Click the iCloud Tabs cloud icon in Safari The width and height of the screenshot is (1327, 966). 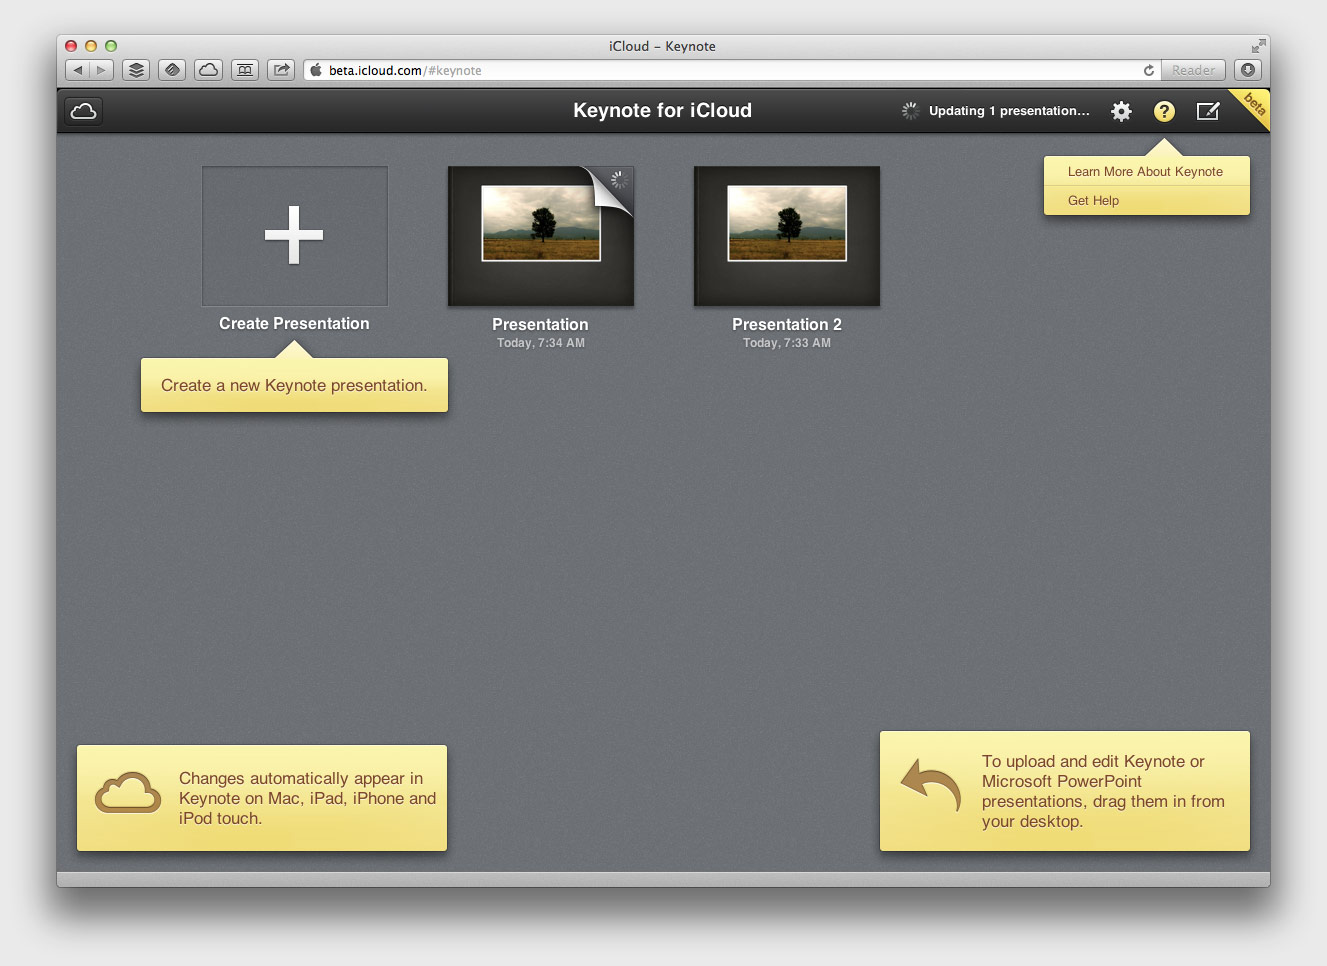click(208, 70)
